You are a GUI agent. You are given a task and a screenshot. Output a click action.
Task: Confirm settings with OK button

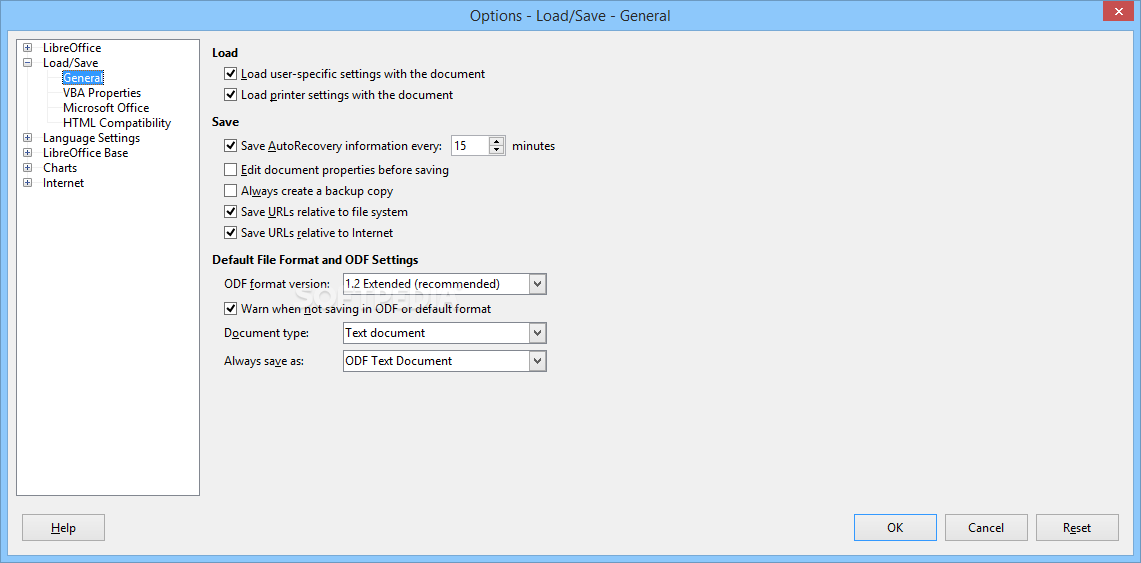(x=895, y=528)
